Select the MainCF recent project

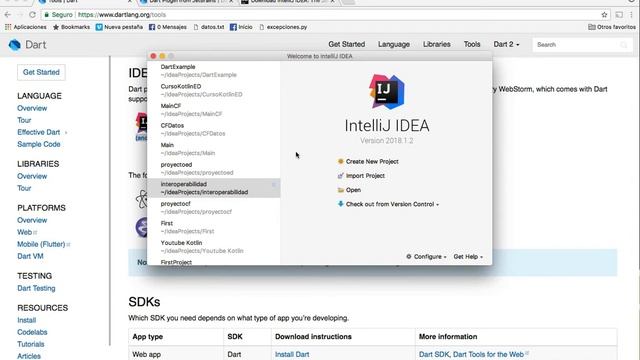[213, 110]
